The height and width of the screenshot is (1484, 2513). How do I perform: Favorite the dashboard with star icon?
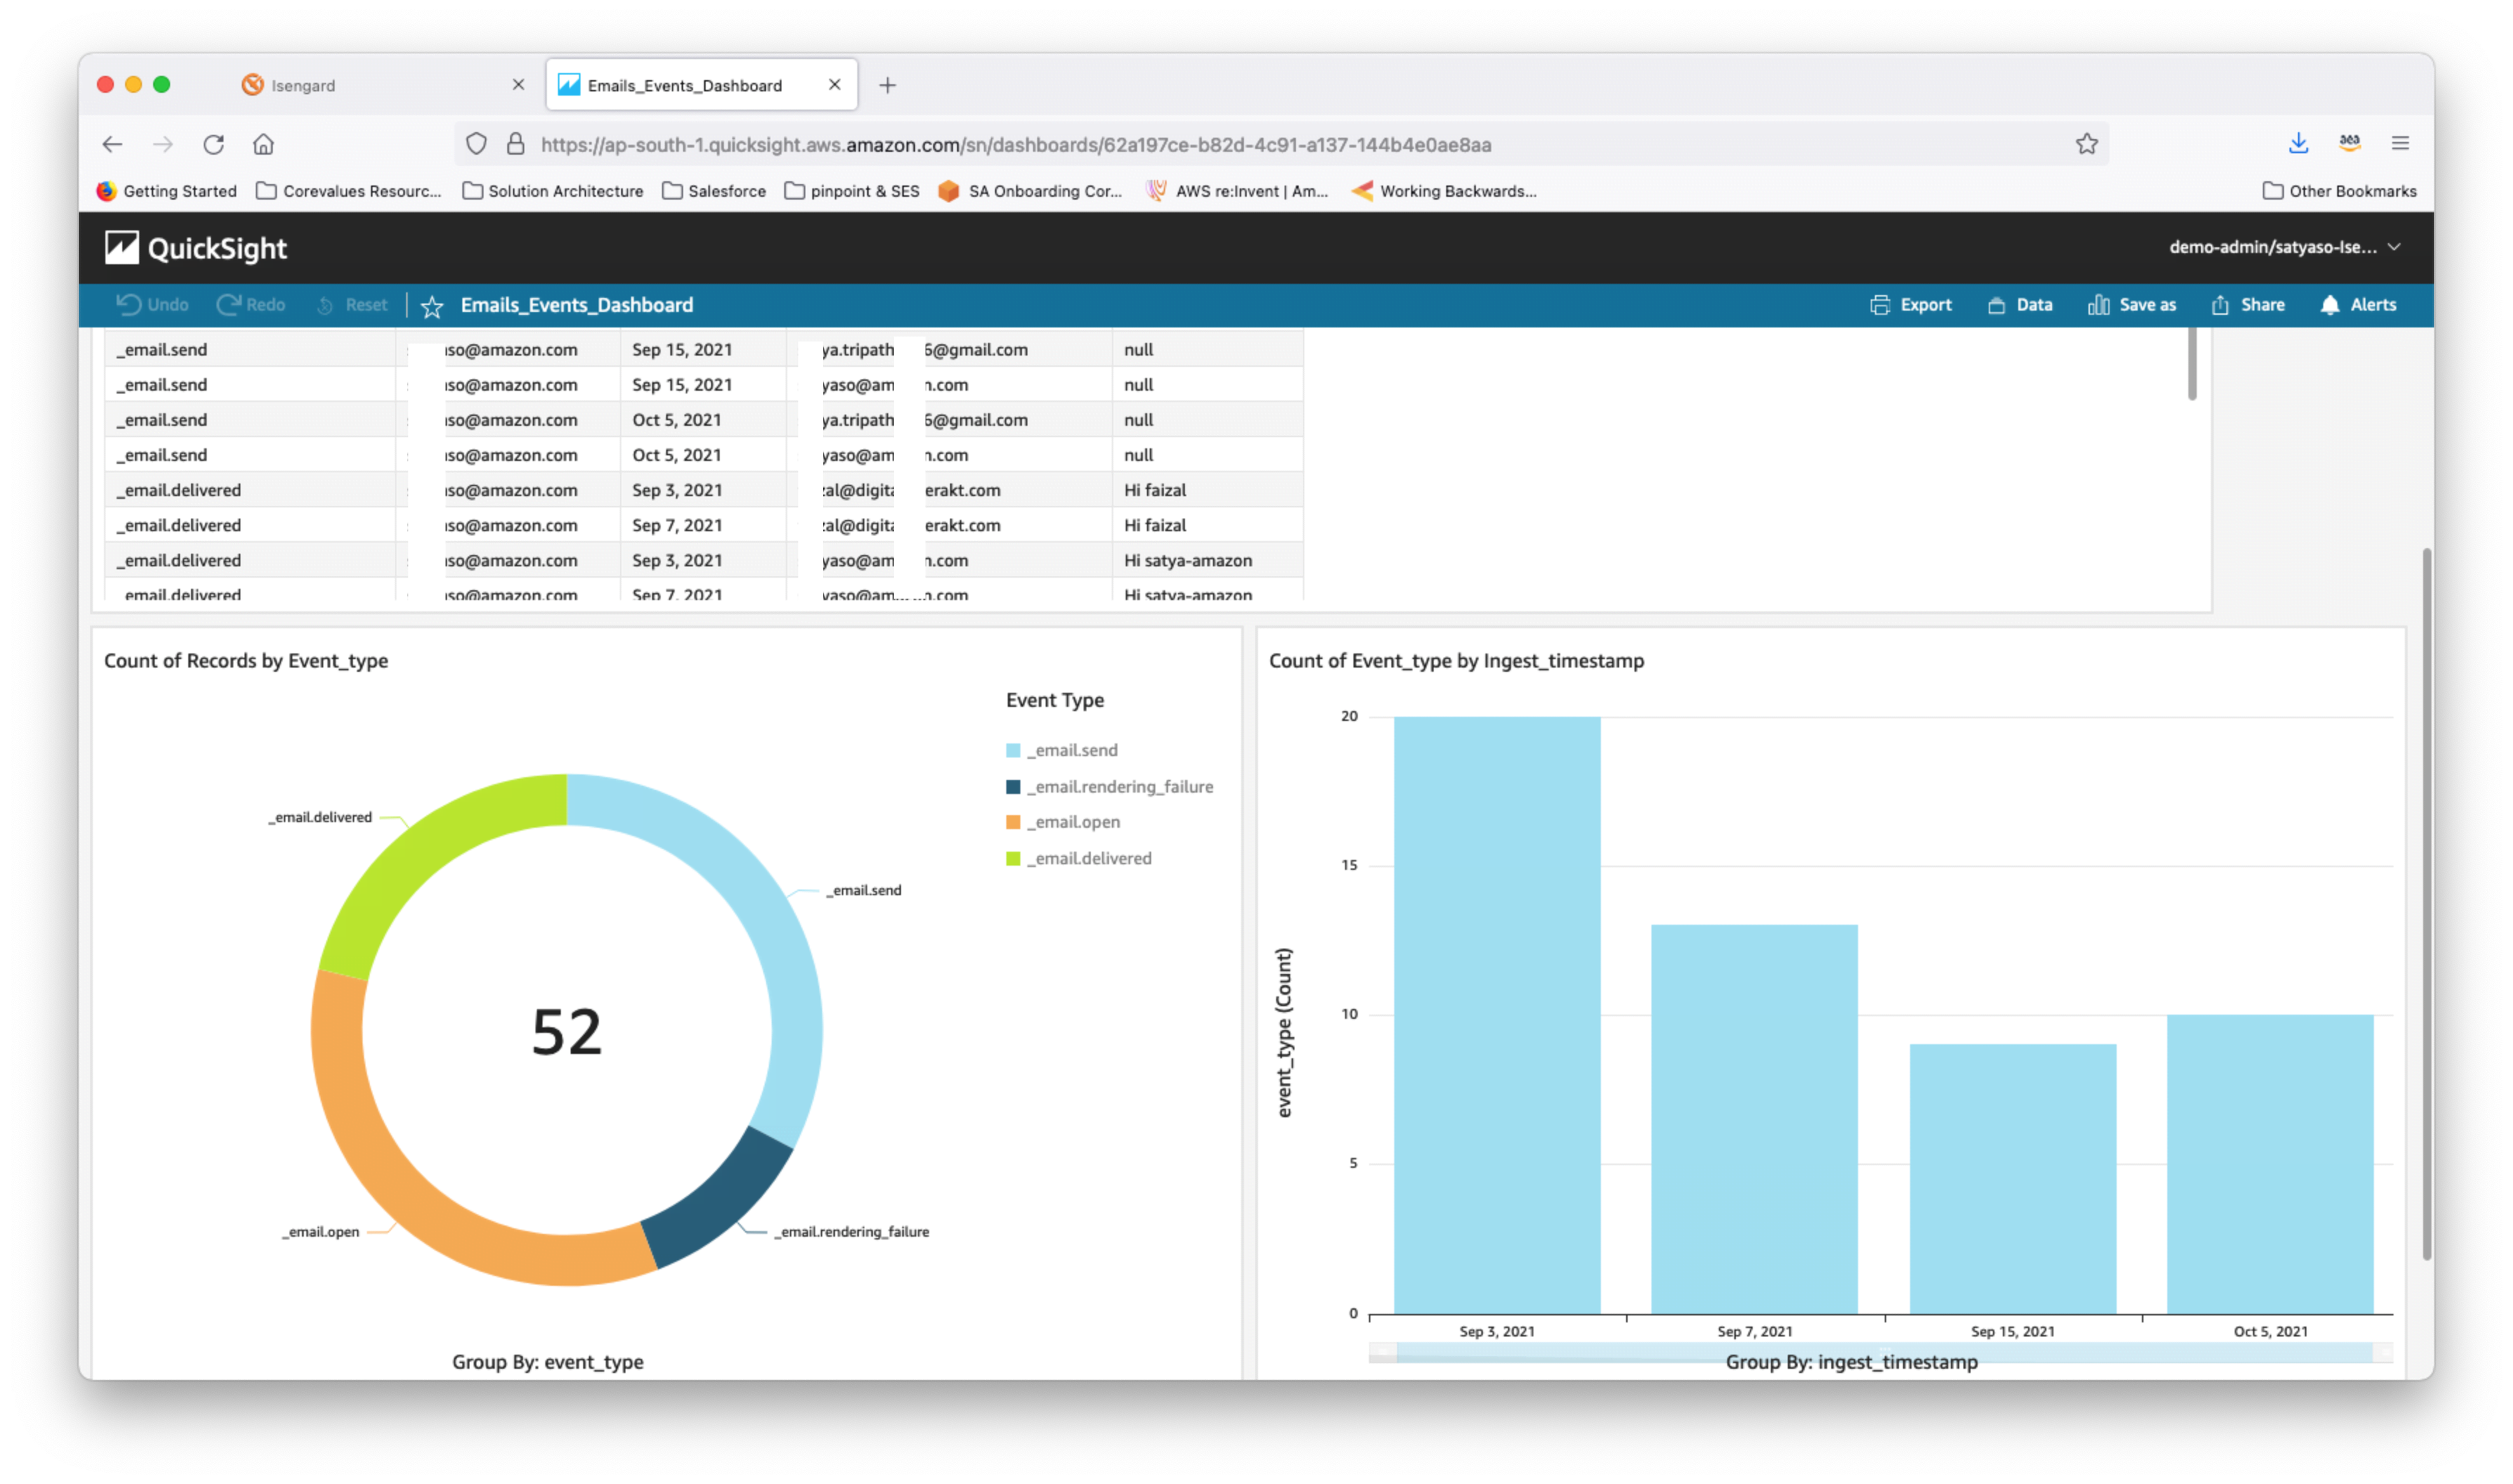tap(432, 306)
